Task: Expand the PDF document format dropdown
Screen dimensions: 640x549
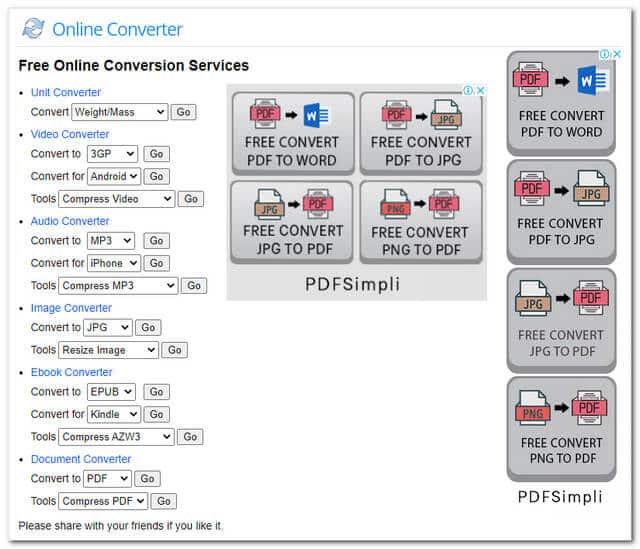Action: tap(107, 479)
